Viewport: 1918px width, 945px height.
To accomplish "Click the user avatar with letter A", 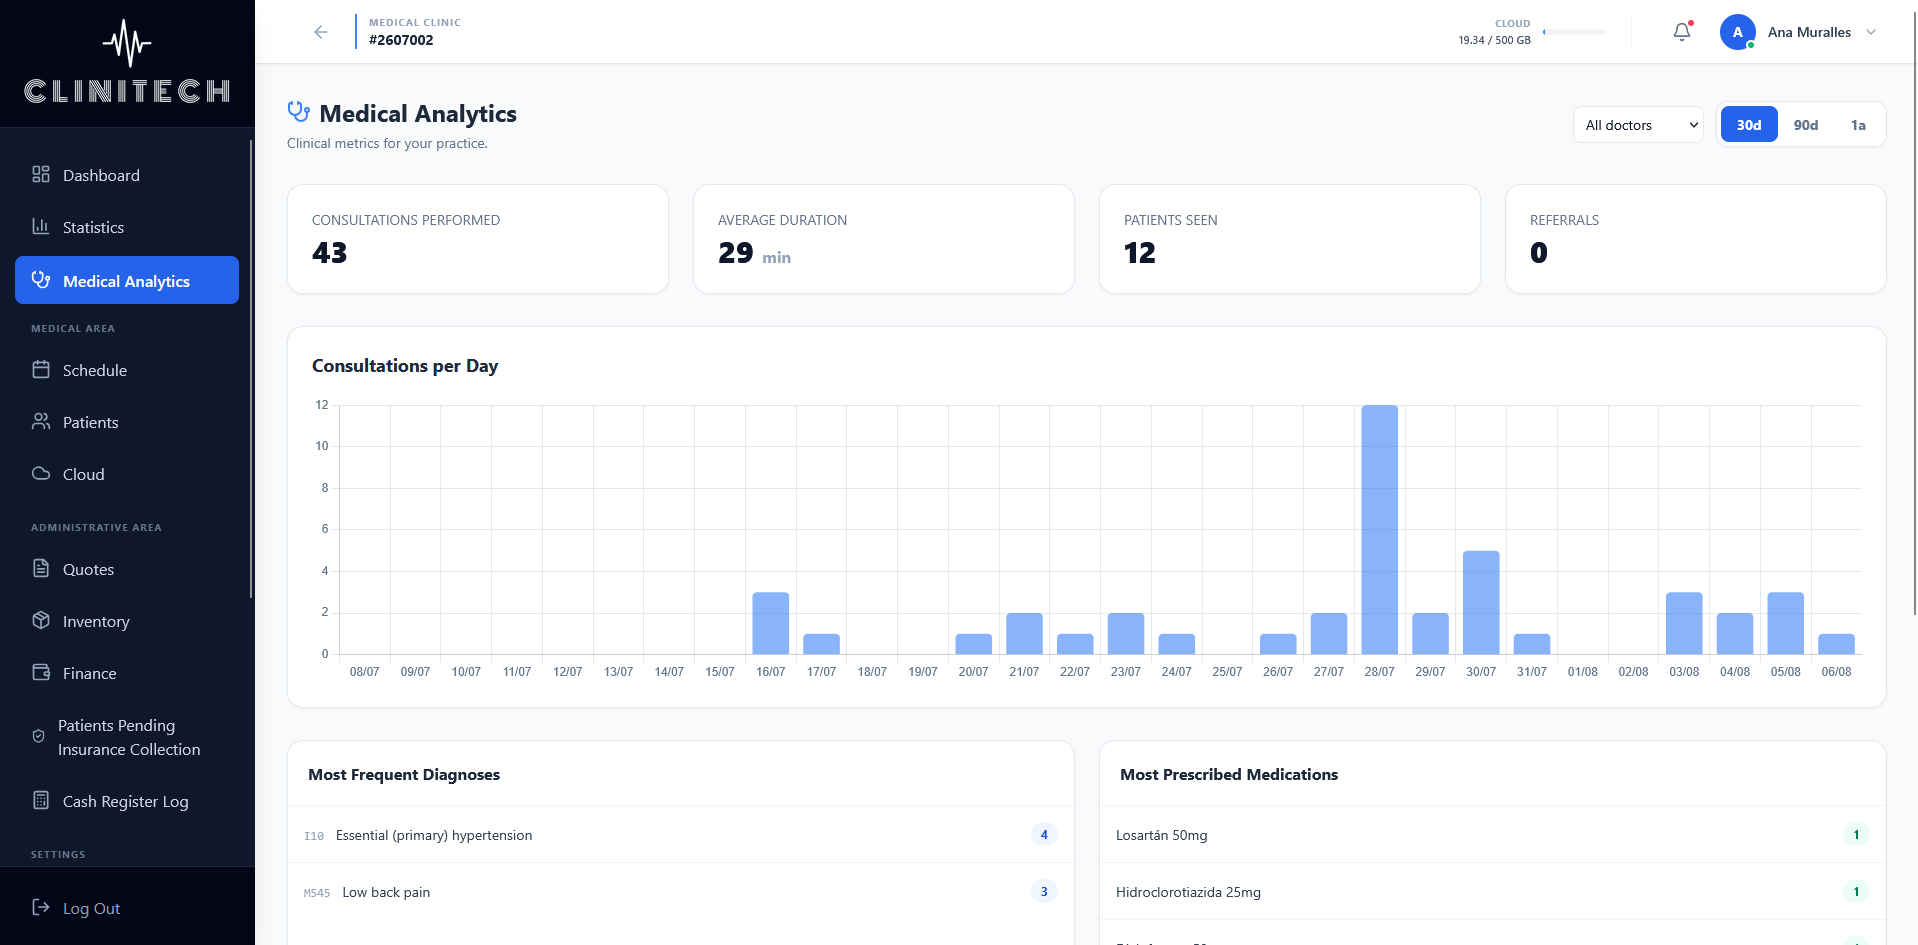I will pyautogui.click(x=1738, y=32).
